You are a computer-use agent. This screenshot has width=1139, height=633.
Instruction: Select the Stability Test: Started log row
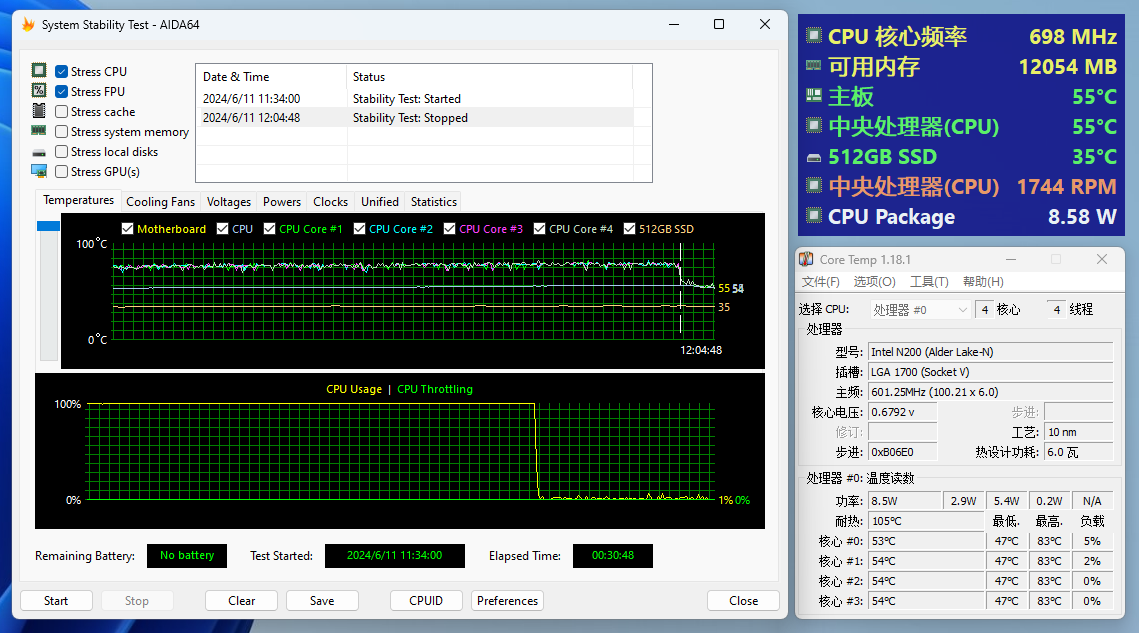416,99
